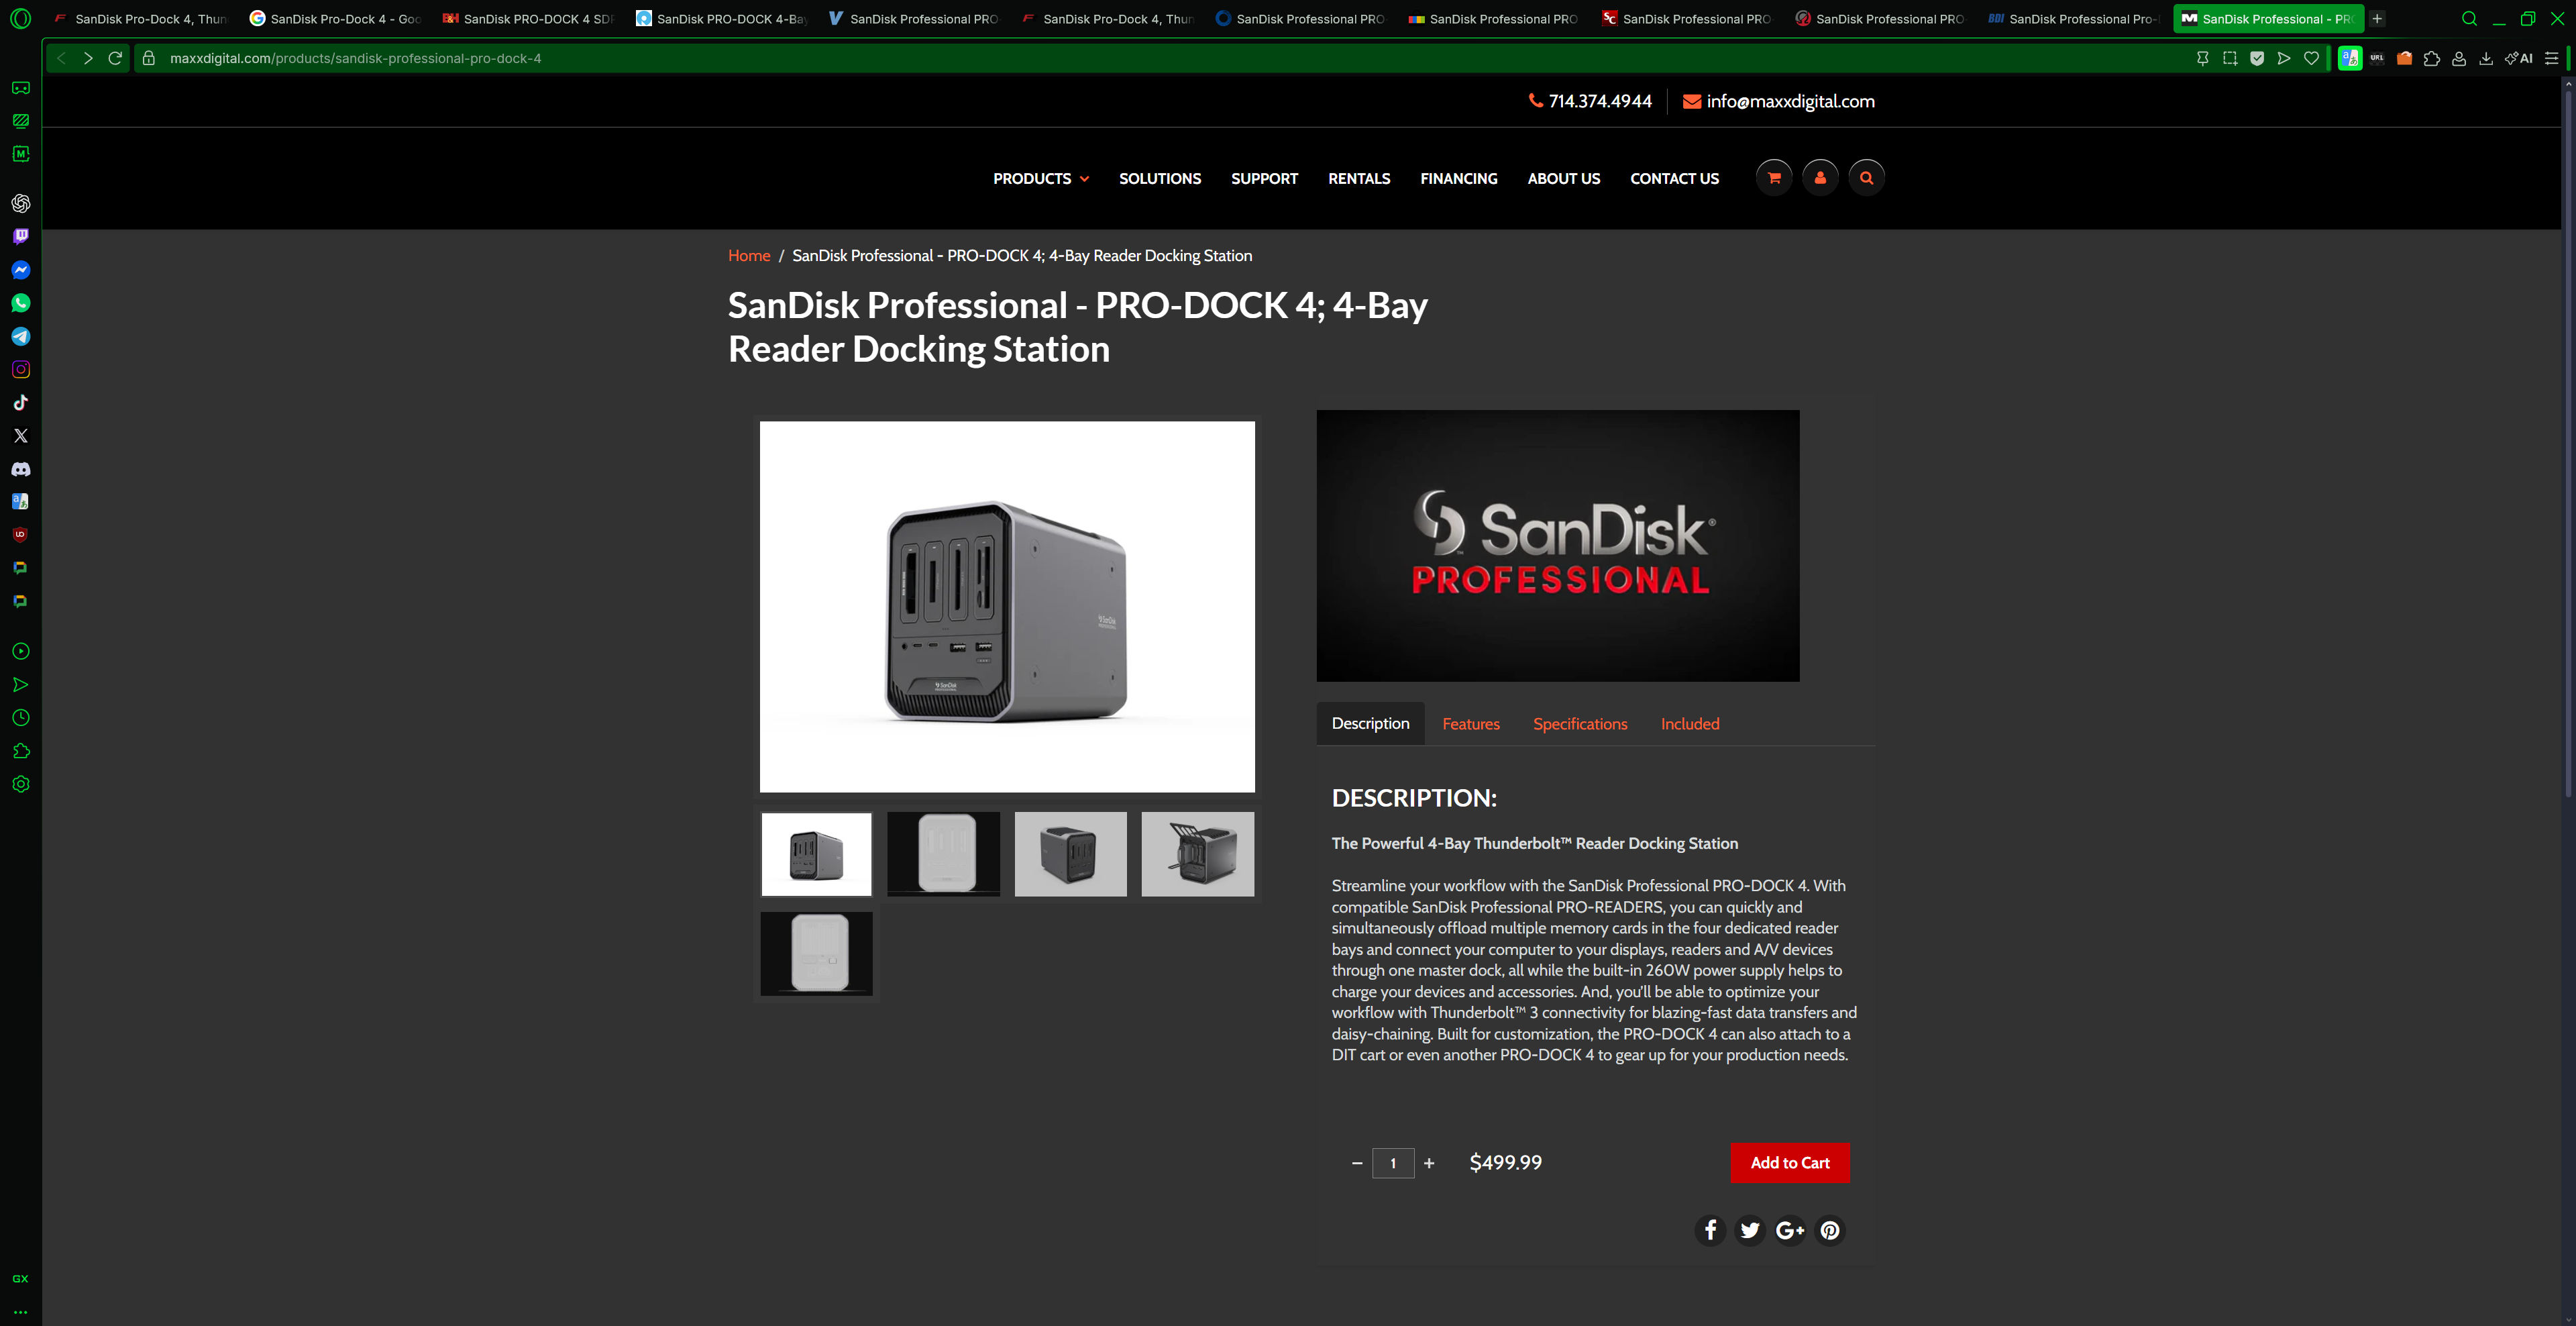Click the quantity input field
Image resolution: width=2576 pixels, height=1326 pixels.
(x=1393, y=1163)
